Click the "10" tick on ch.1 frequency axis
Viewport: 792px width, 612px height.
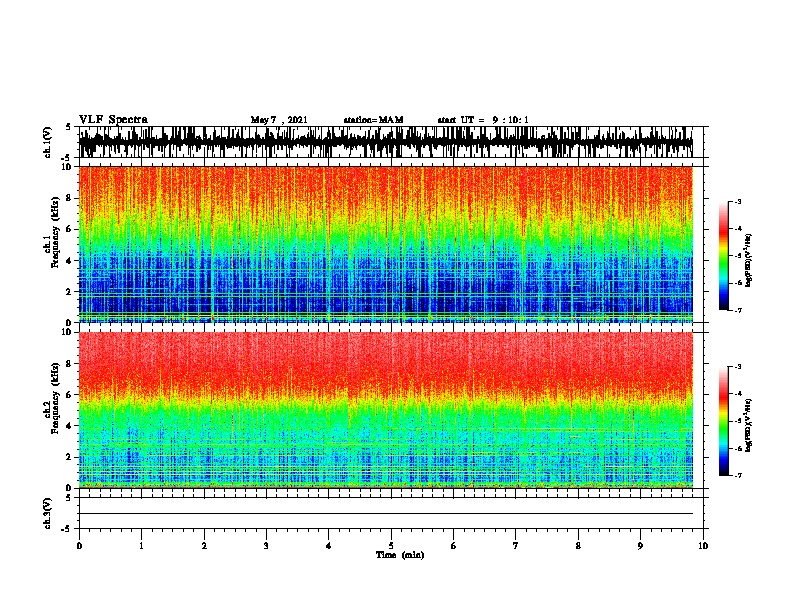tap(69, 167)
